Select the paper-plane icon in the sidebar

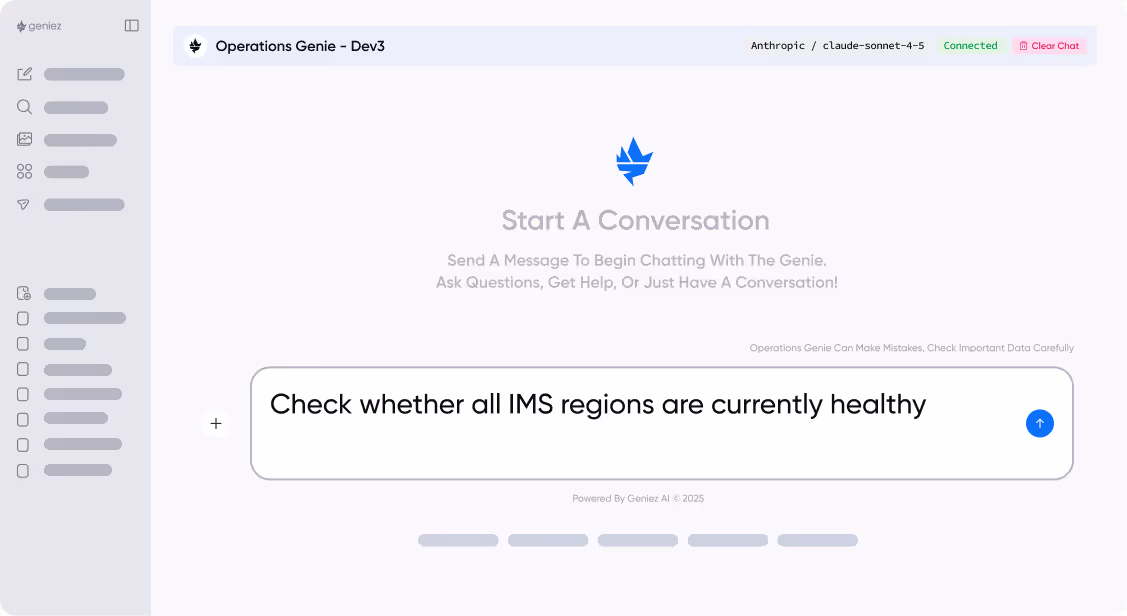coord(24,204)
